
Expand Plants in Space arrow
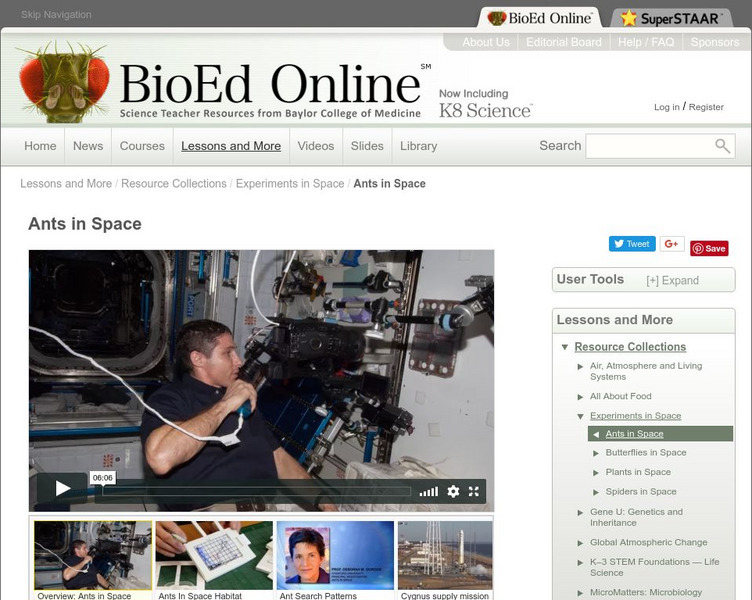(x=596, y=472)
